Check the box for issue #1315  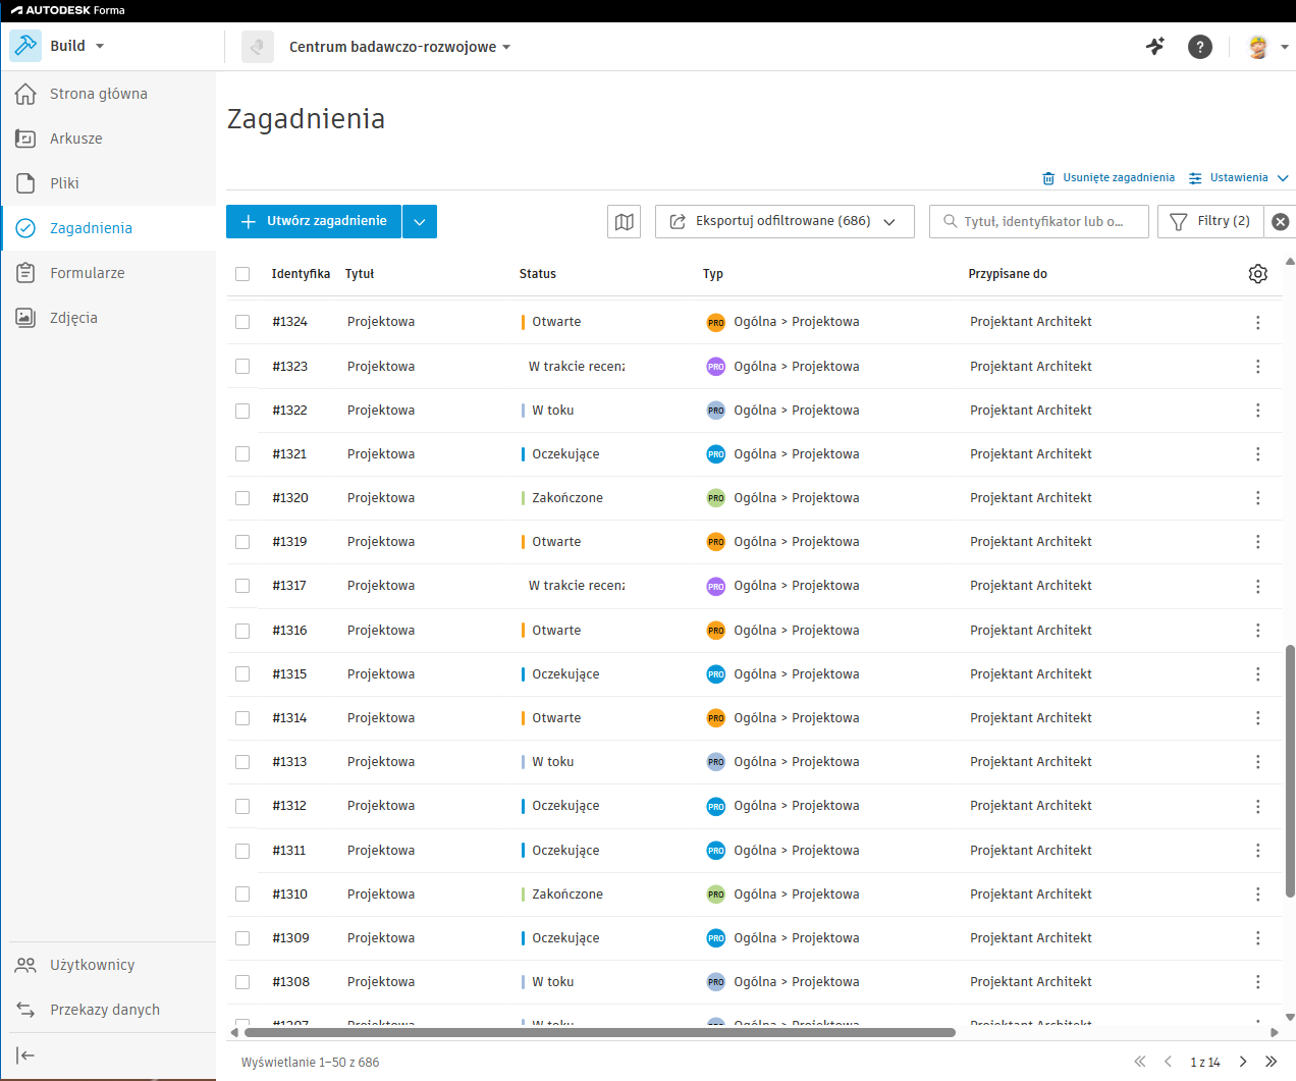[242, 675]
